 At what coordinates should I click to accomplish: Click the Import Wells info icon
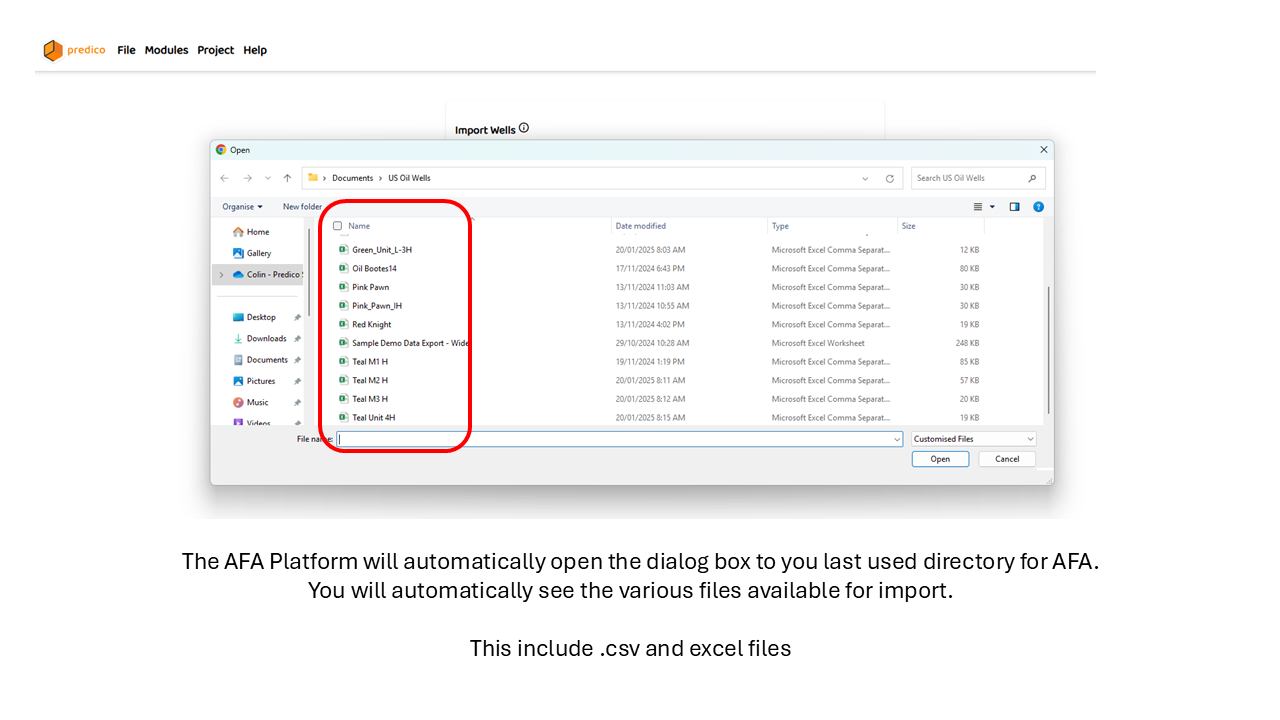(x=524, y=128)
